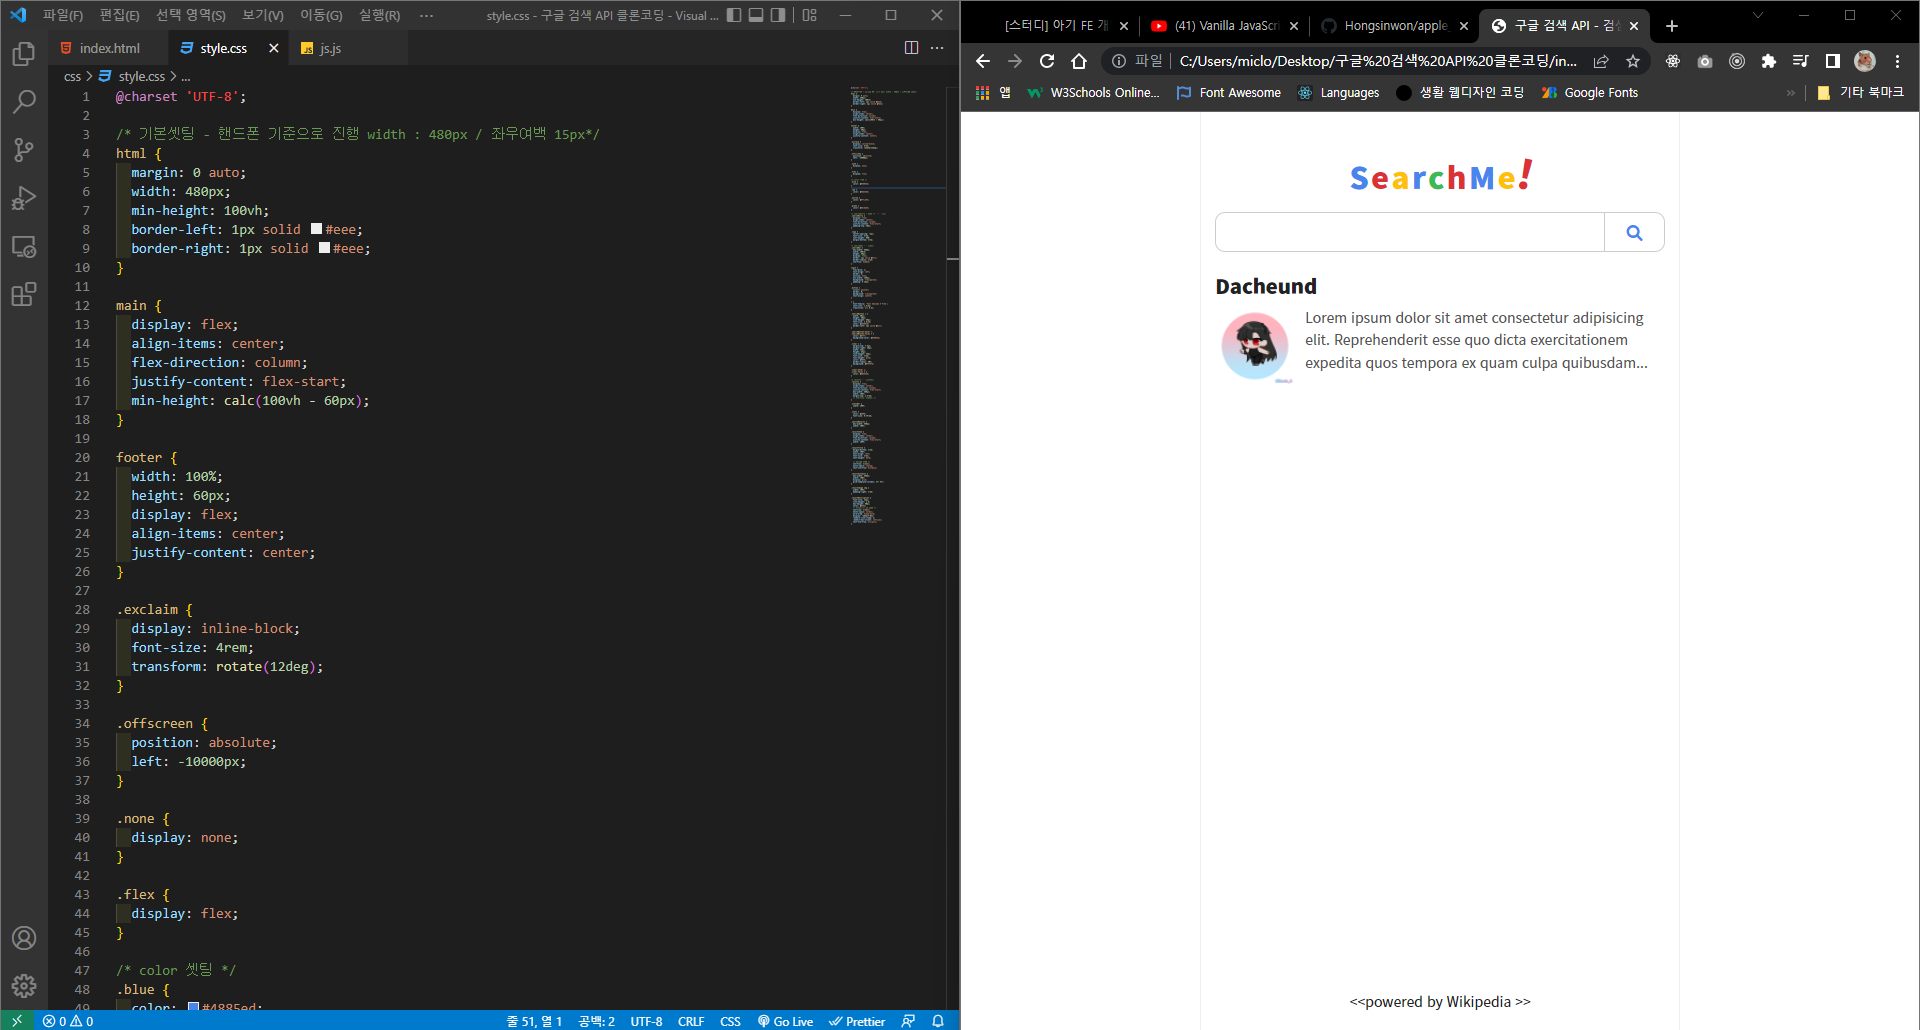Open the Chrome three-dot menu
This screenshot has height=1030, width=1920.
(x=1897, y=61)
